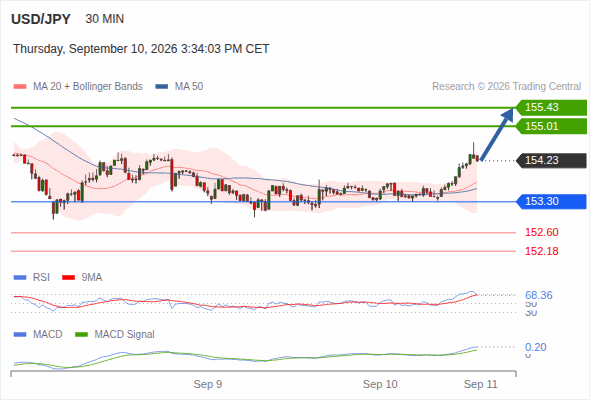
Task: Click the Sep 10 date axis label
Action: pyautogui.click(x=380, y=384)
